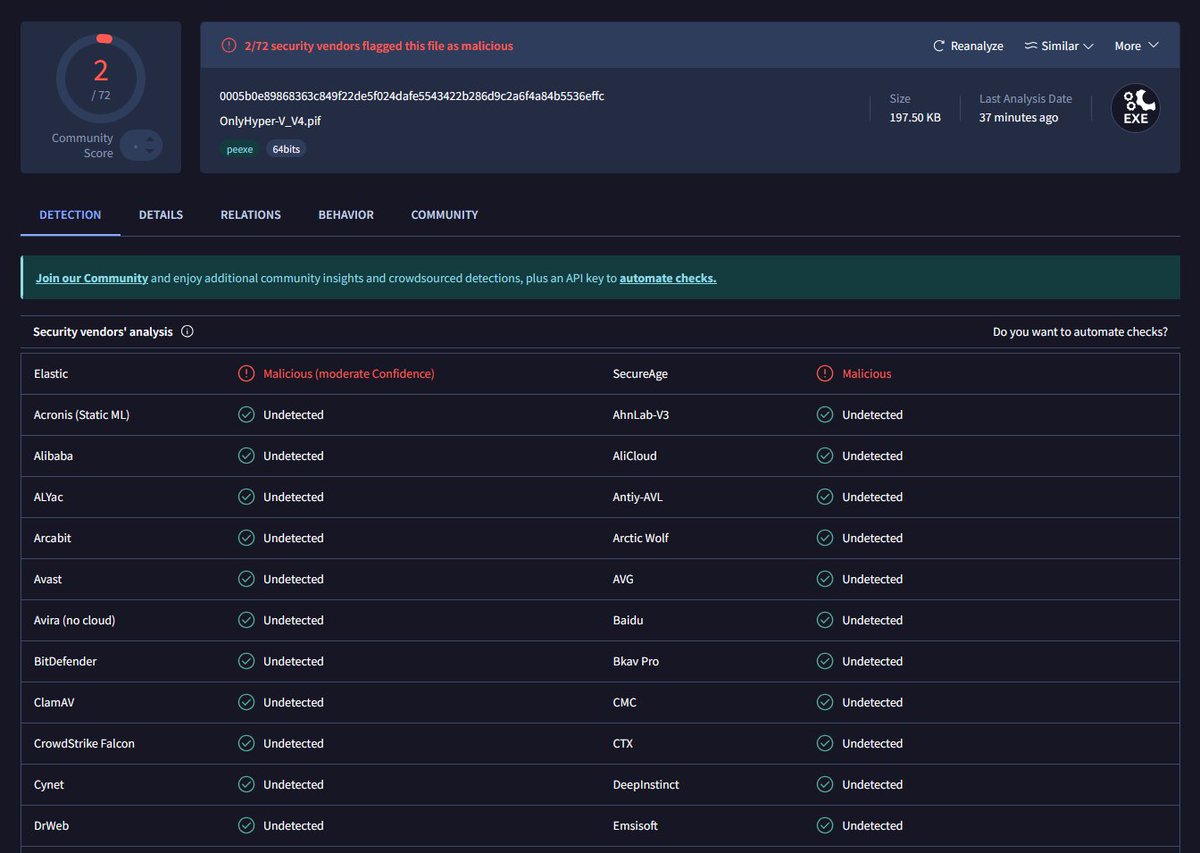Viewport: 1200px width, 853px height.
Task: Click the 2/72 detection score gauge
Action: pos(101,78)
